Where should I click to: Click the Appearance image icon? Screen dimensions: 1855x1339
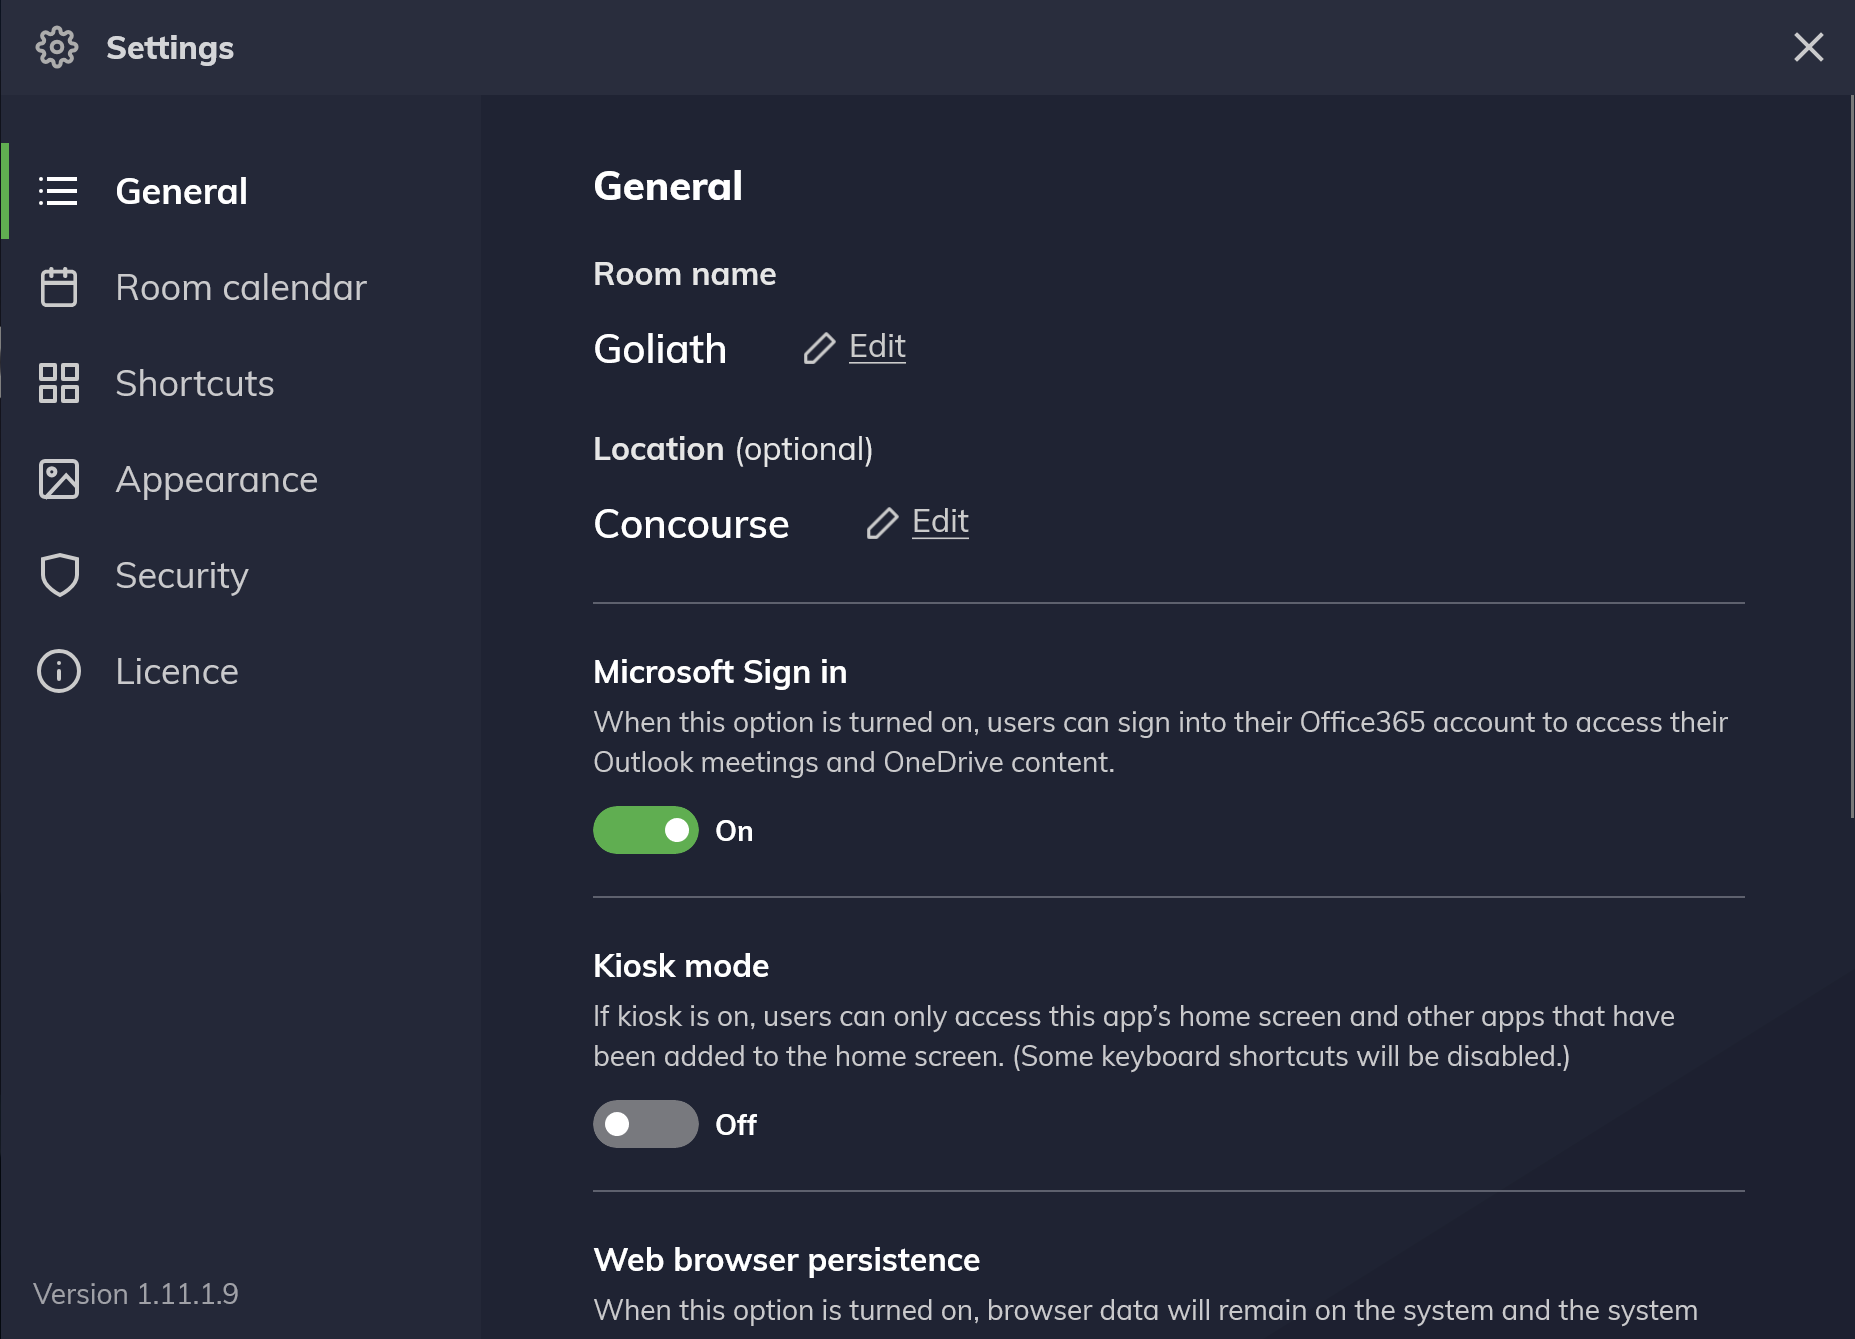58,479
